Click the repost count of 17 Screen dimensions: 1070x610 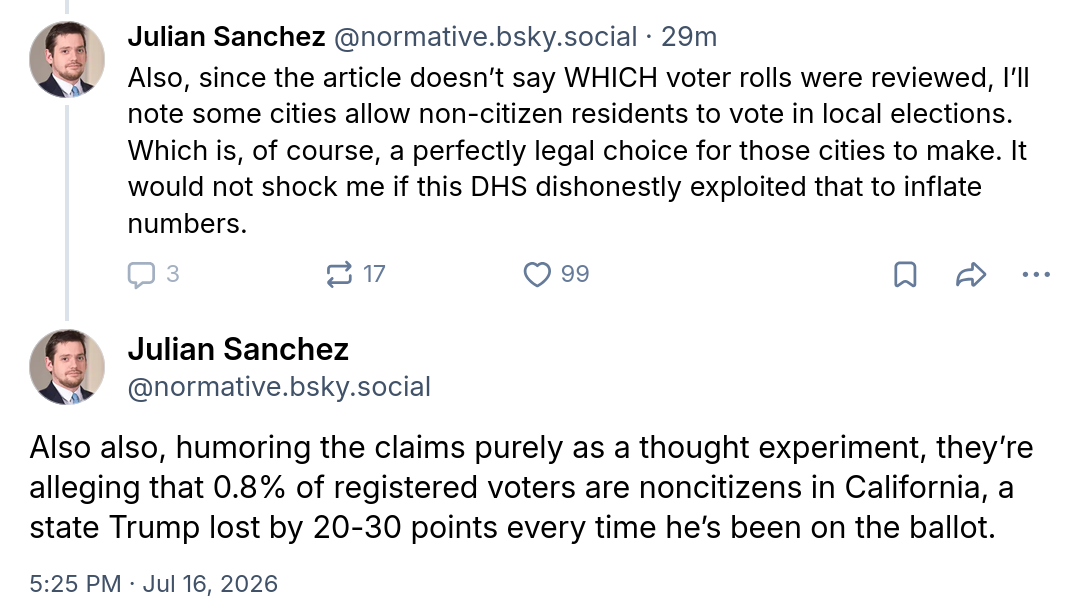pos(374,274)
